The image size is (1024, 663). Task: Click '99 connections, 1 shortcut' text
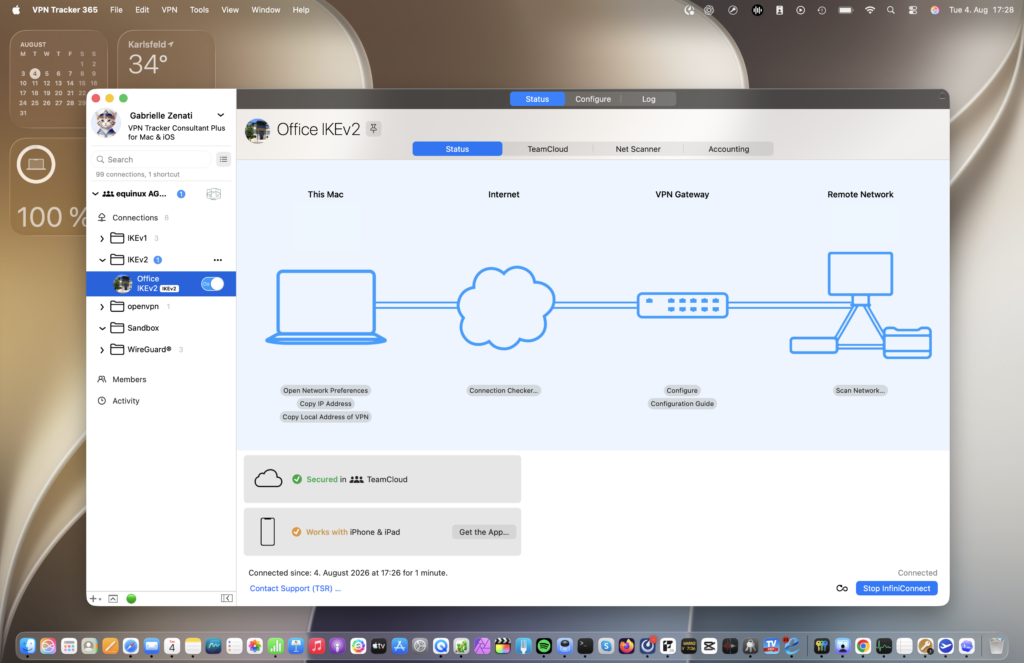coord(138,174)
